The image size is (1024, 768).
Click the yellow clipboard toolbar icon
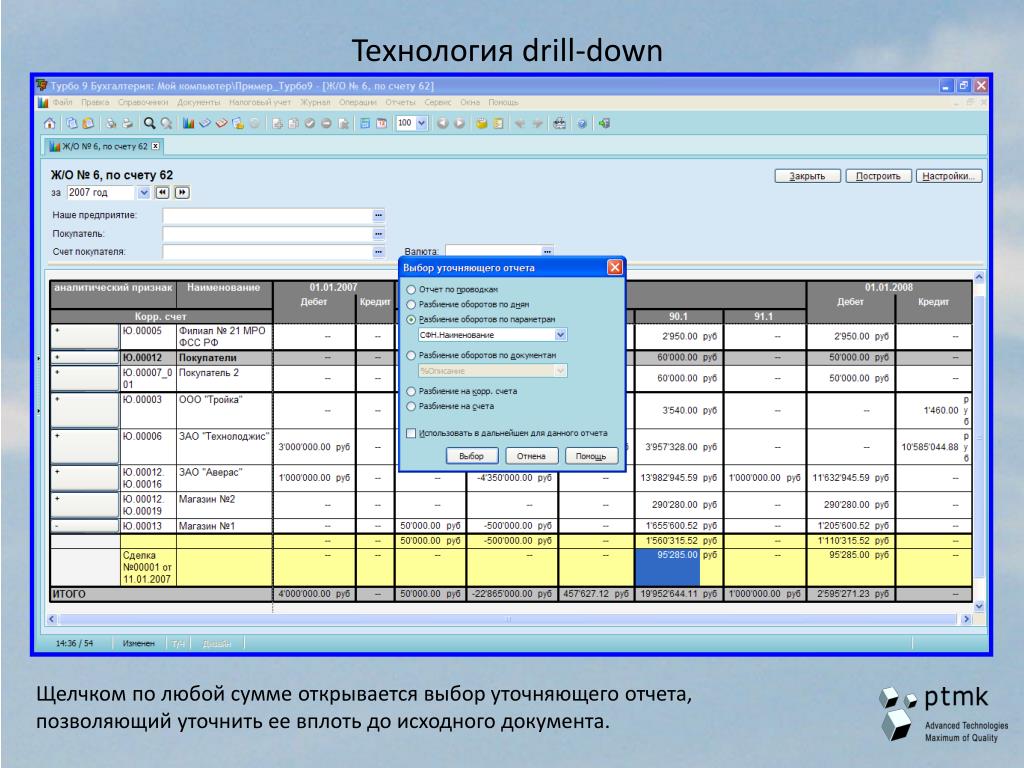(x=482, y=123)
